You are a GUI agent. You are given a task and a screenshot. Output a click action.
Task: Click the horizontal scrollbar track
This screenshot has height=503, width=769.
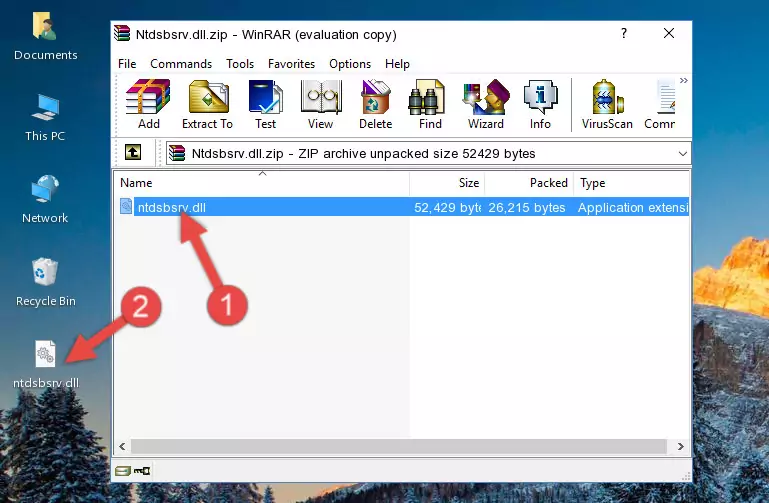pyautogui.click(x=399, y=447)
